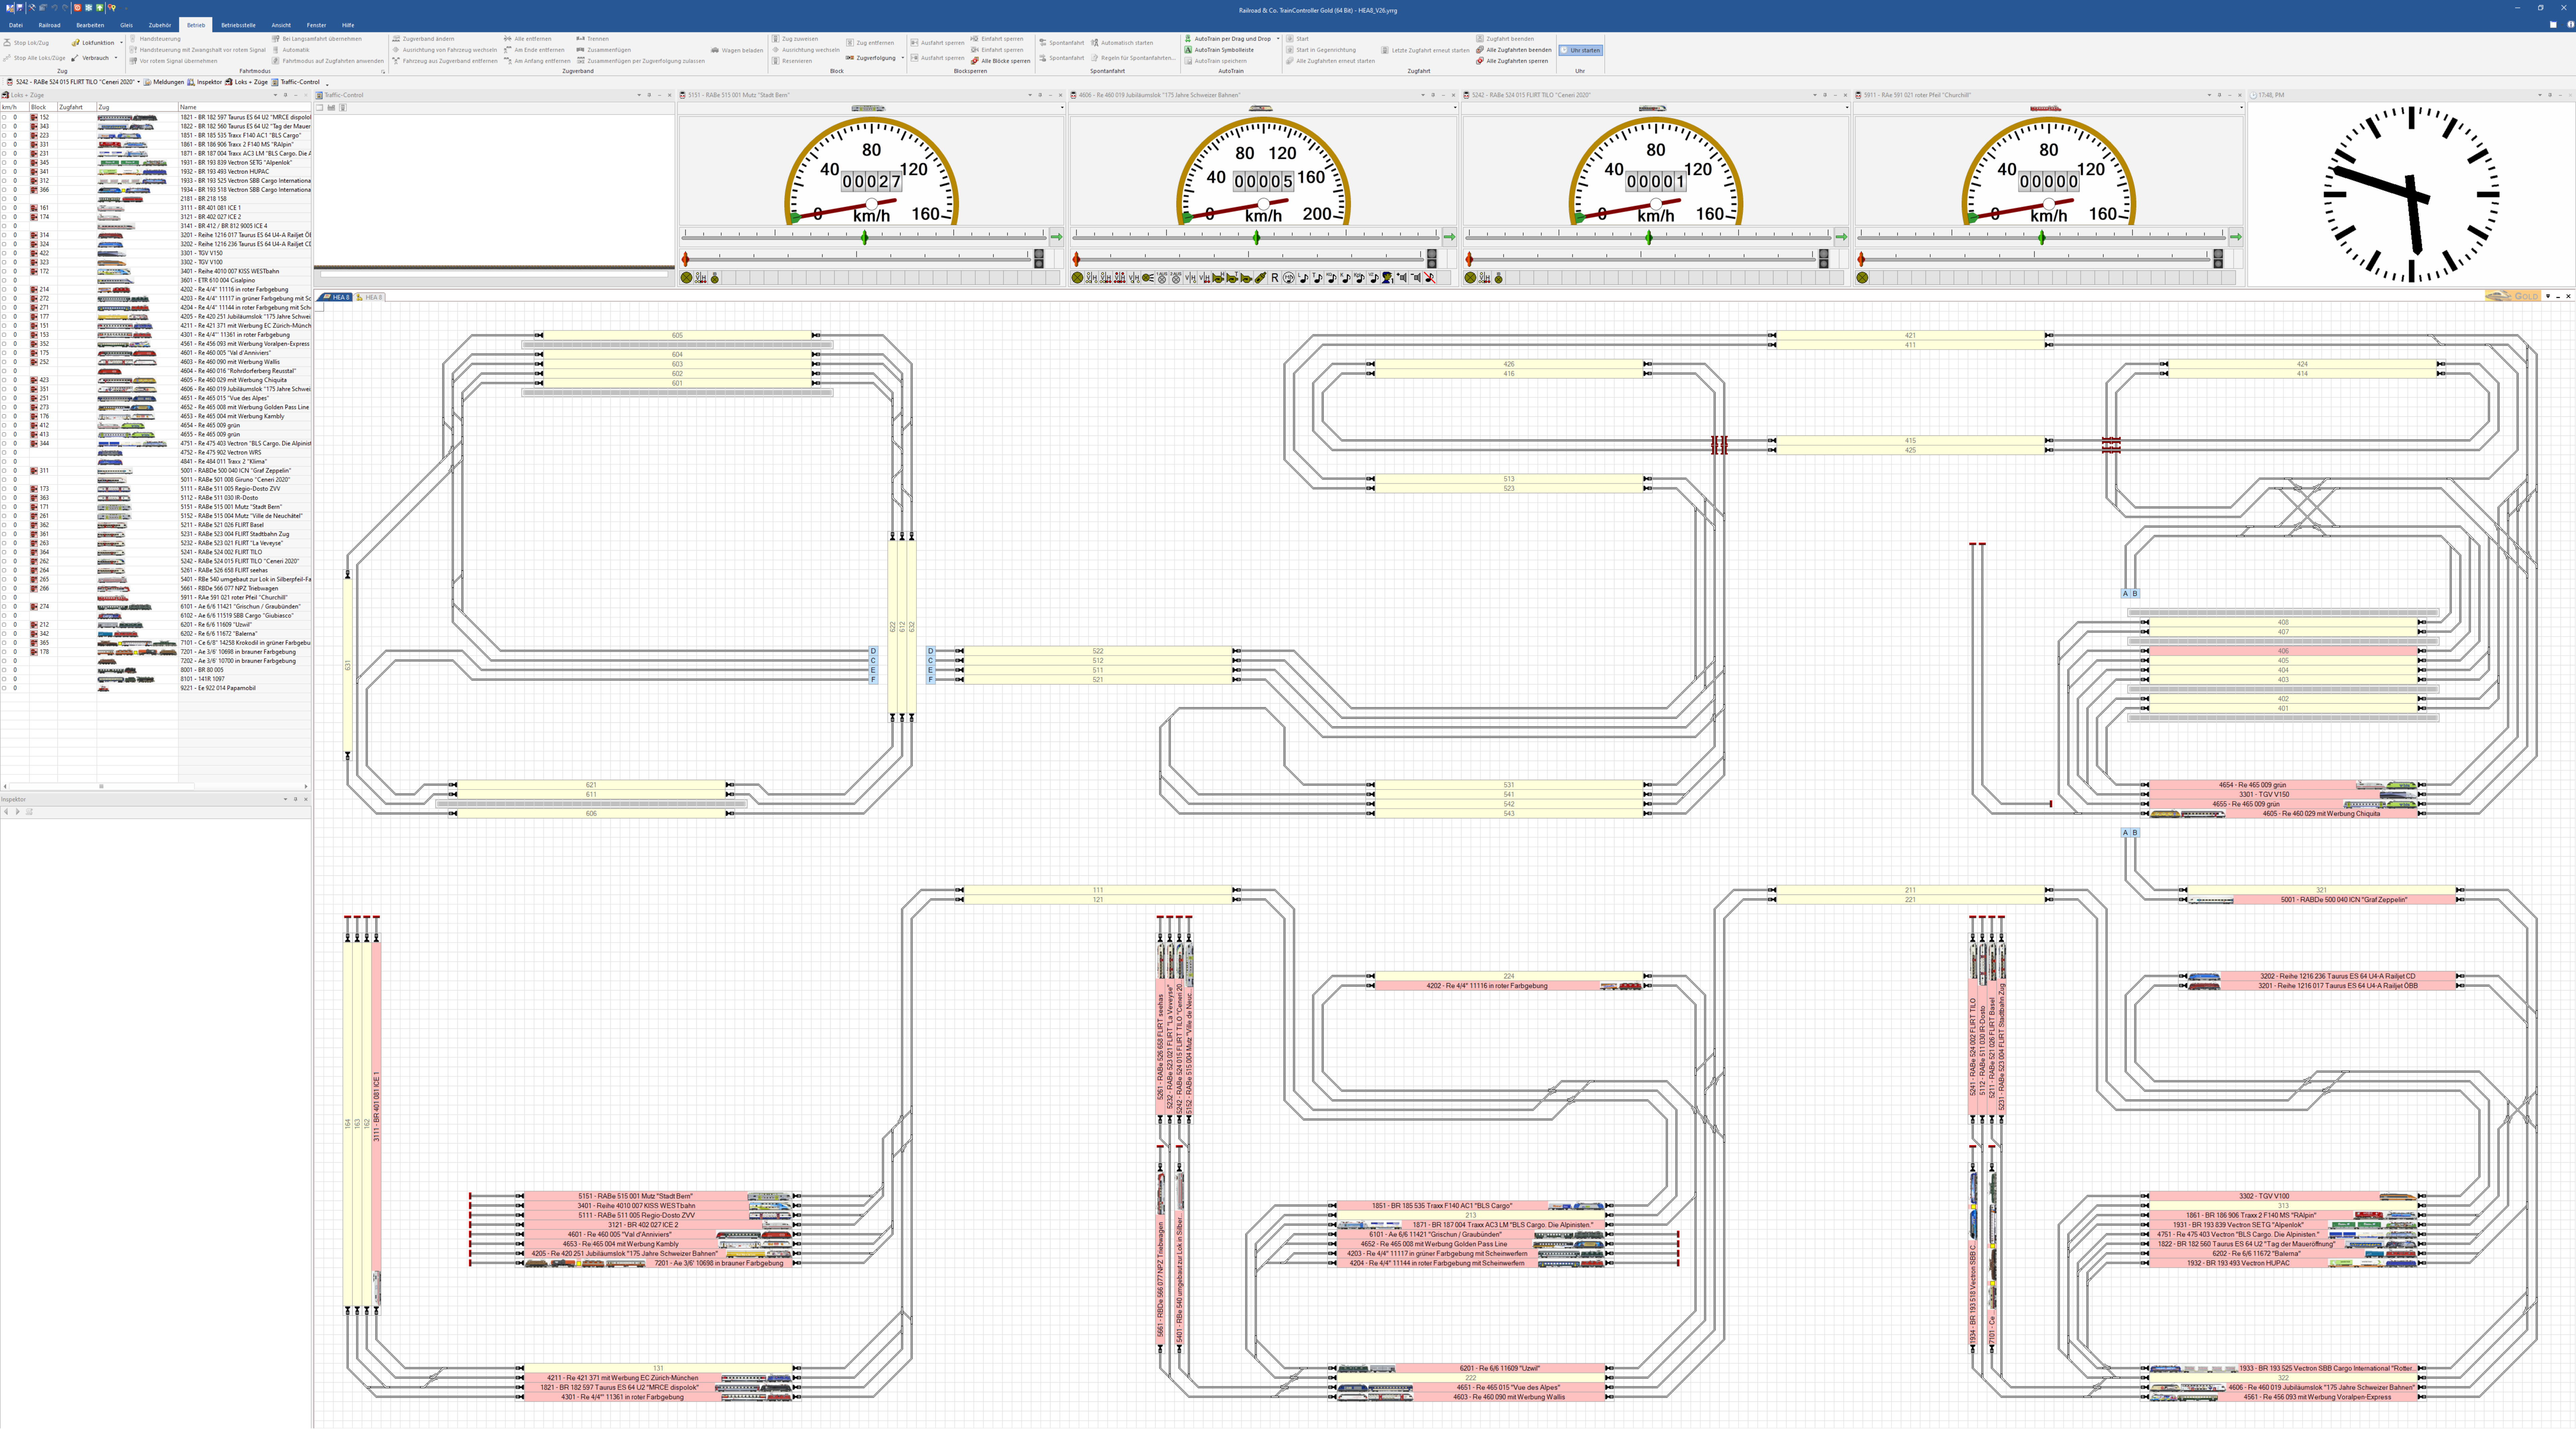This screenshot has height=1429, width=2576.
Task: Click the IB function icon in the 5151 window
Action: click(715, 278)
